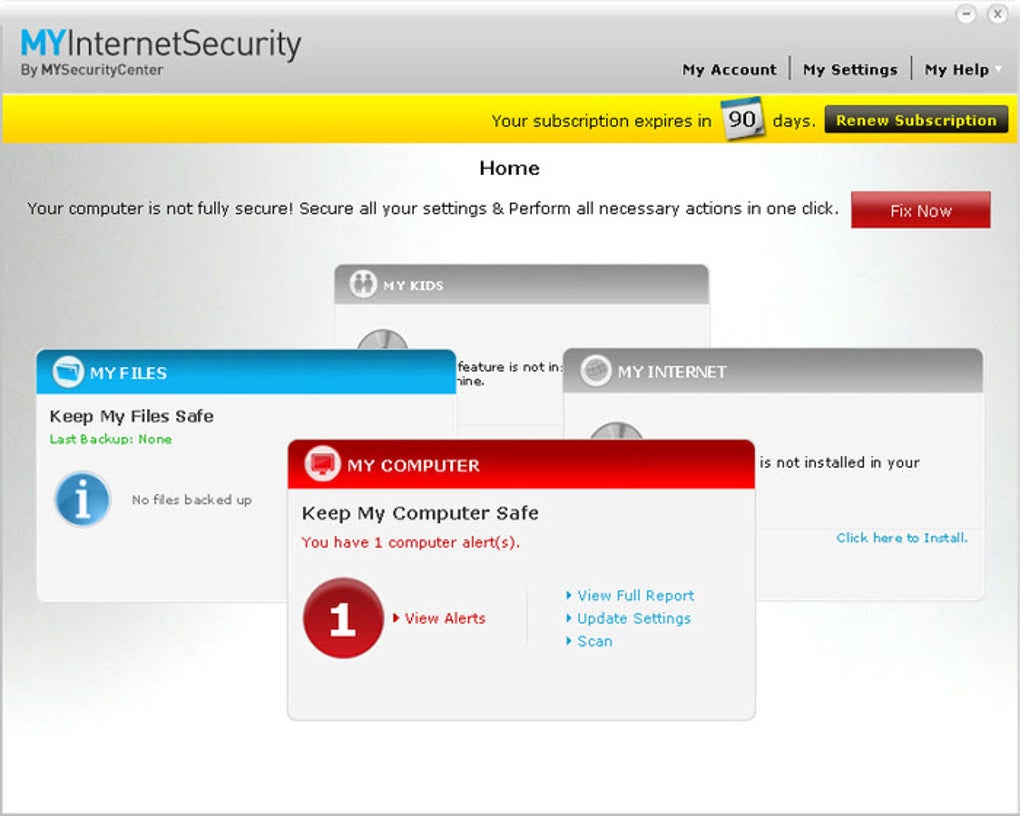1020x816 pixels.
Task: Click 'Keep My Computer Safe' heading
Action: pos(420,513)
